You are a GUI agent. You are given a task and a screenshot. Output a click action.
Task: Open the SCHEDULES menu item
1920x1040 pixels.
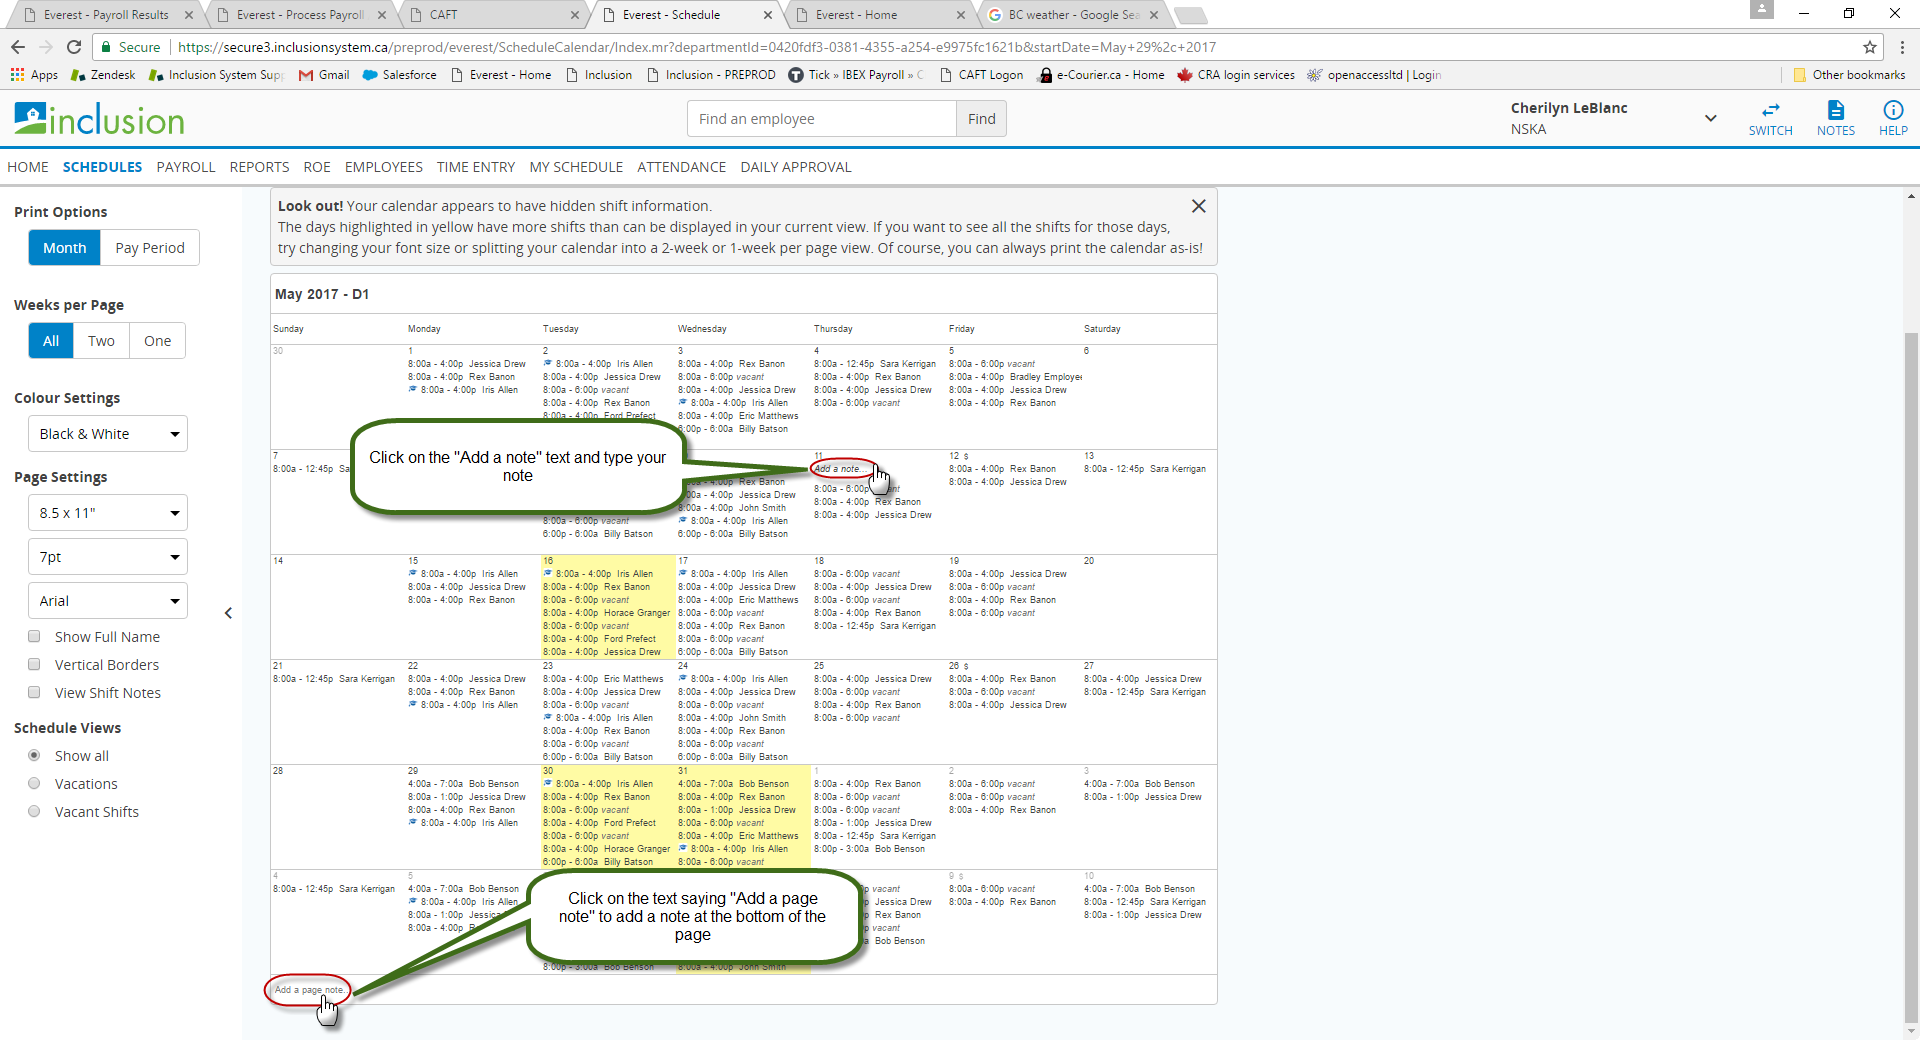point(102,167)
